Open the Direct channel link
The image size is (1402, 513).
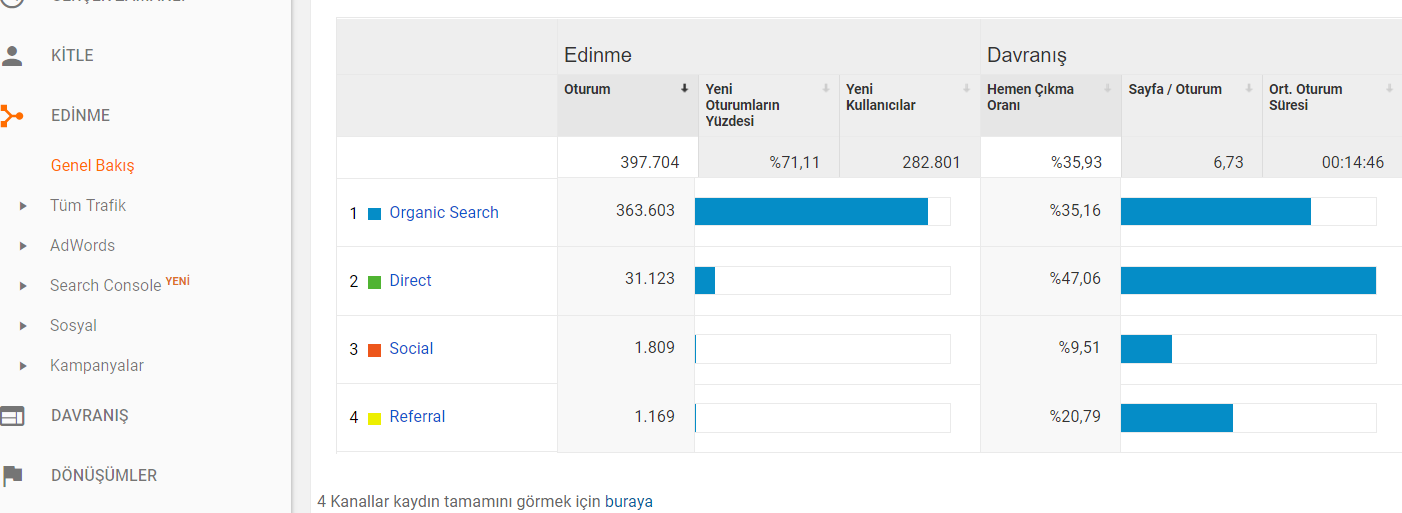tap(410, 280)
